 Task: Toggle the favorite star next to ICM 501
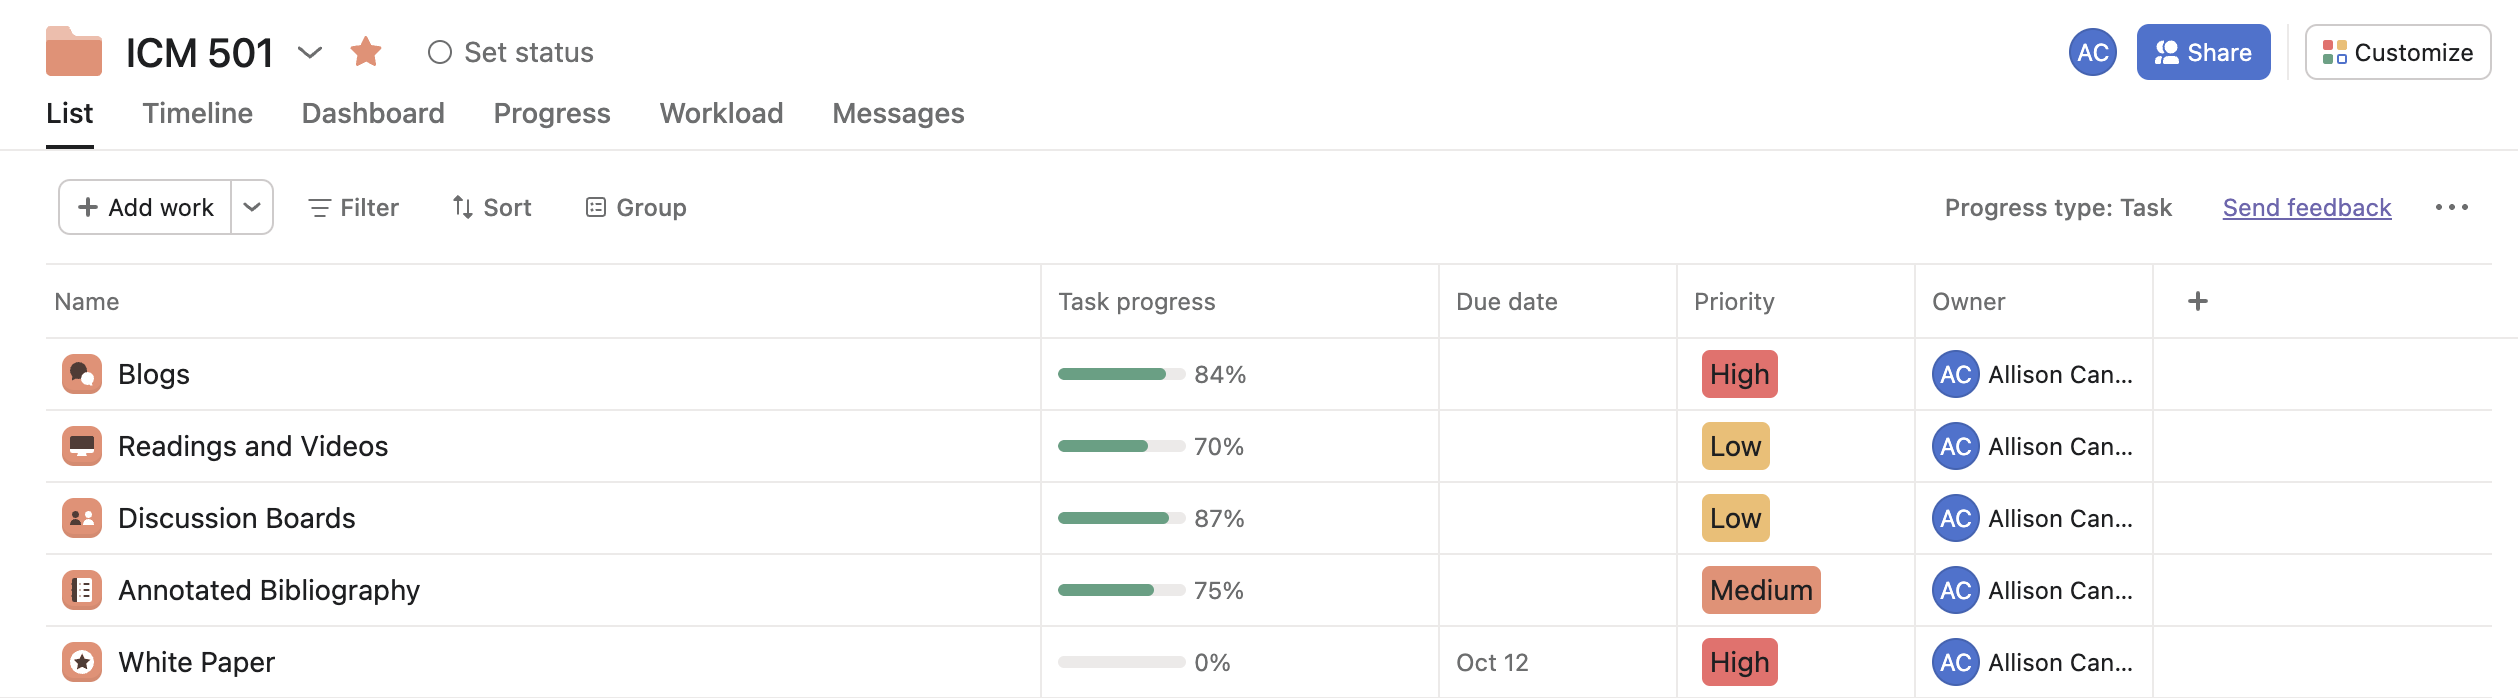[x=366, y=52]
